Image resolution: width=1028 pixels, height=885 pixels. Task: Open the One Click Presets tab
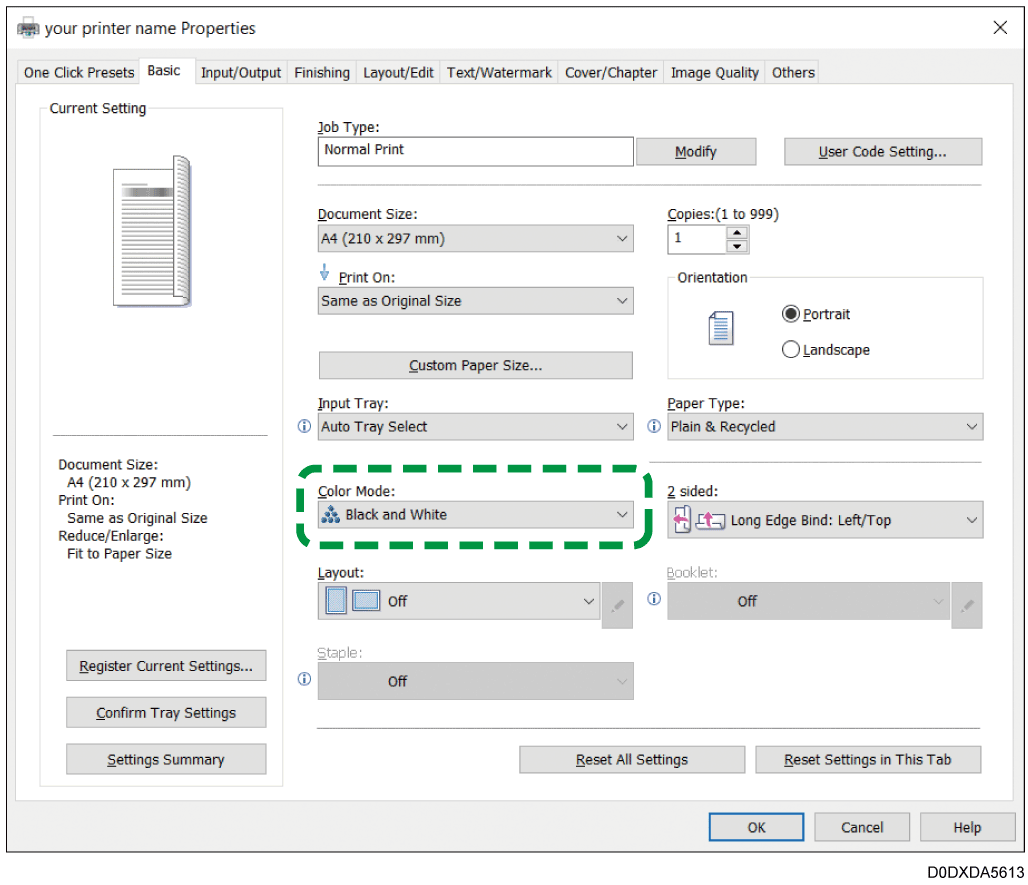(79, 72)
